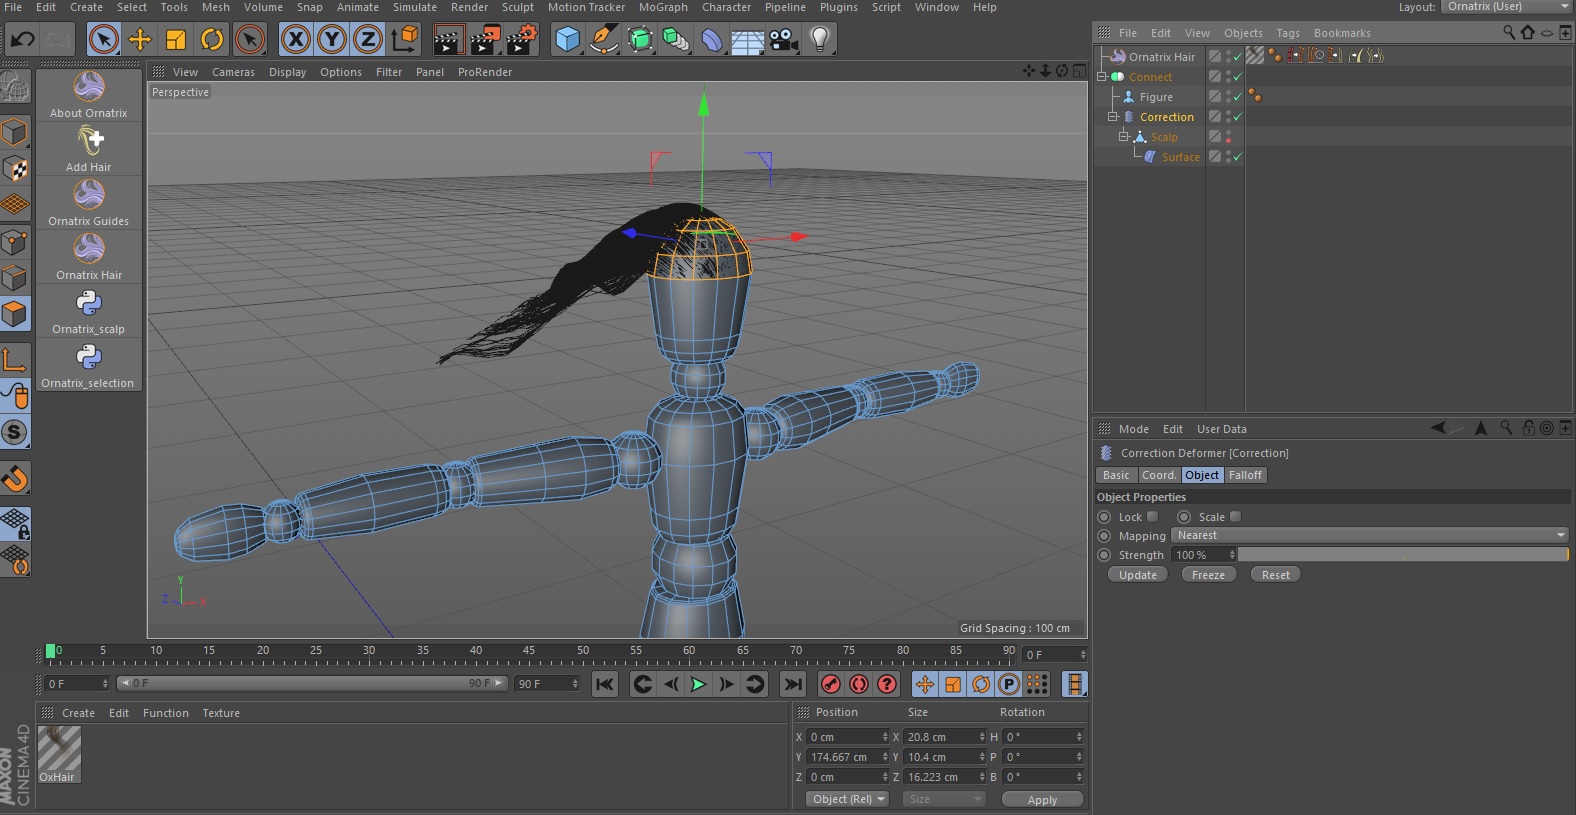Toggle Z axis lock
The image size is (1576, 815).
368,40
